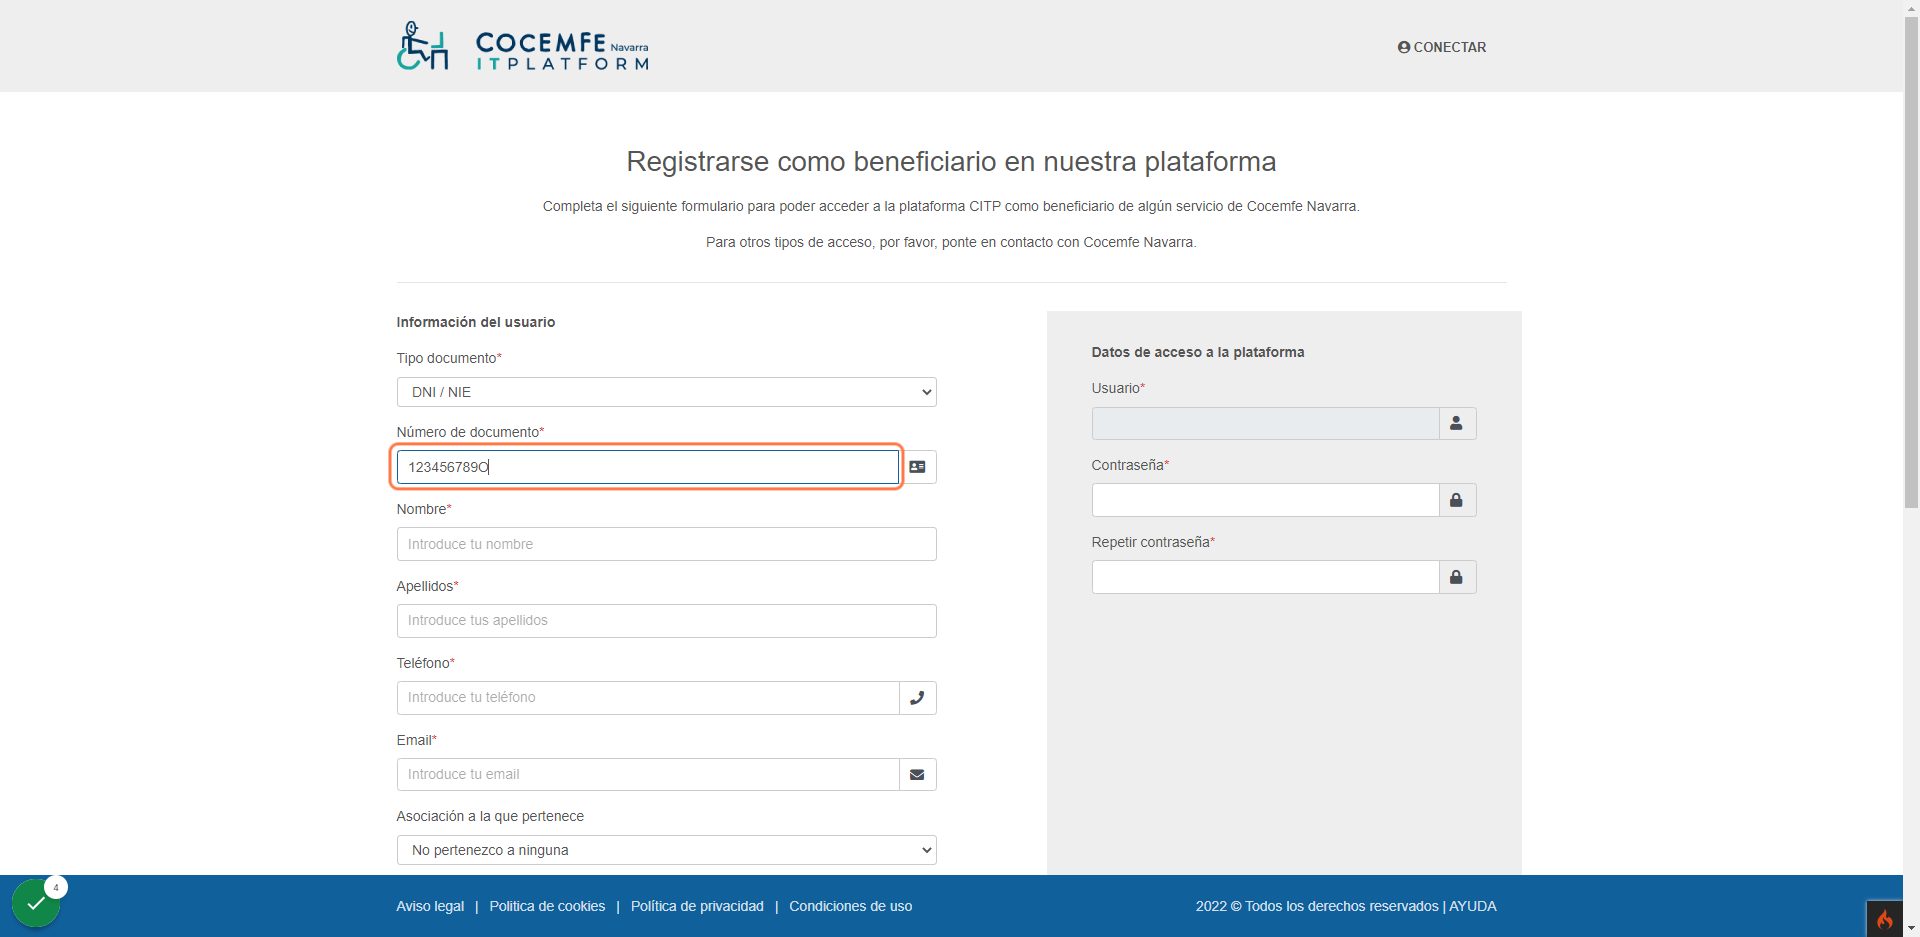Click the 'Datos de acceso a la plataforma' heading
This screenshot has height=937, width=1920.
(x=1198, y=352)
